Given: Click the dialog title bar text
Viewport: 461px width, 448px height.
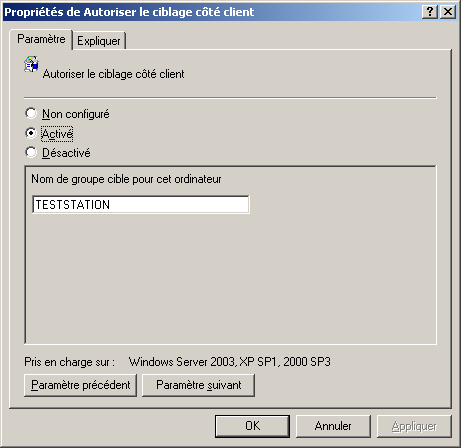Looking at the screenshot, I should pyautogui.click(x=129, y=12).
